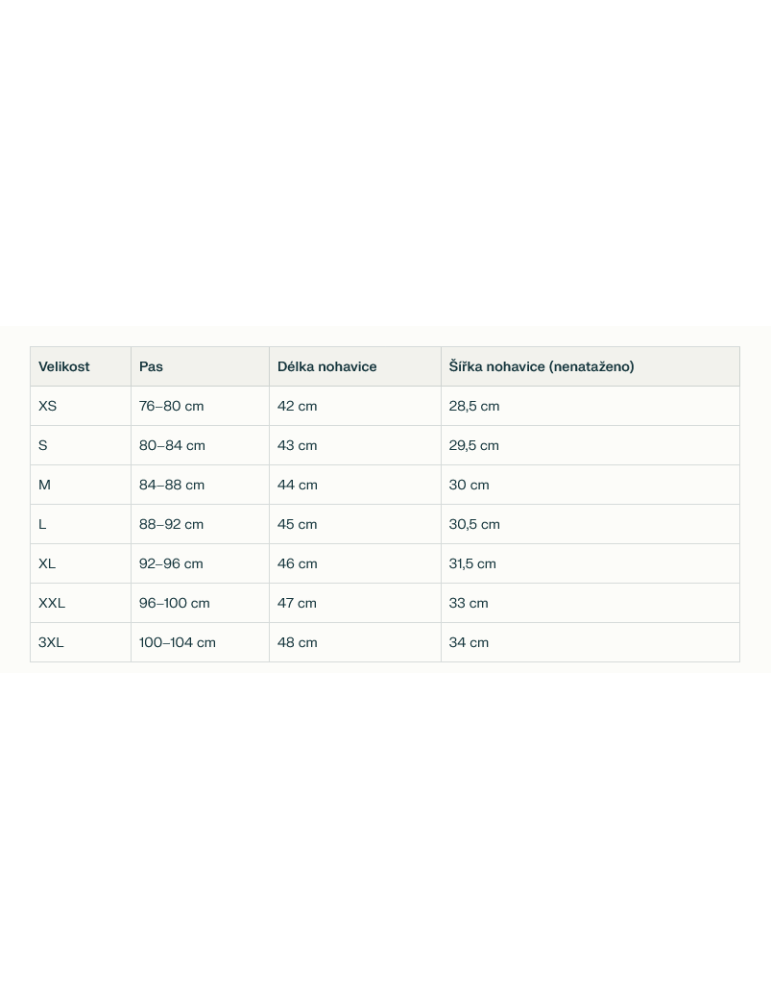771x1000 pixels.
Task: Select the 42 cm leg length cell
Action: pyautogui.click(x=297, y=406)
